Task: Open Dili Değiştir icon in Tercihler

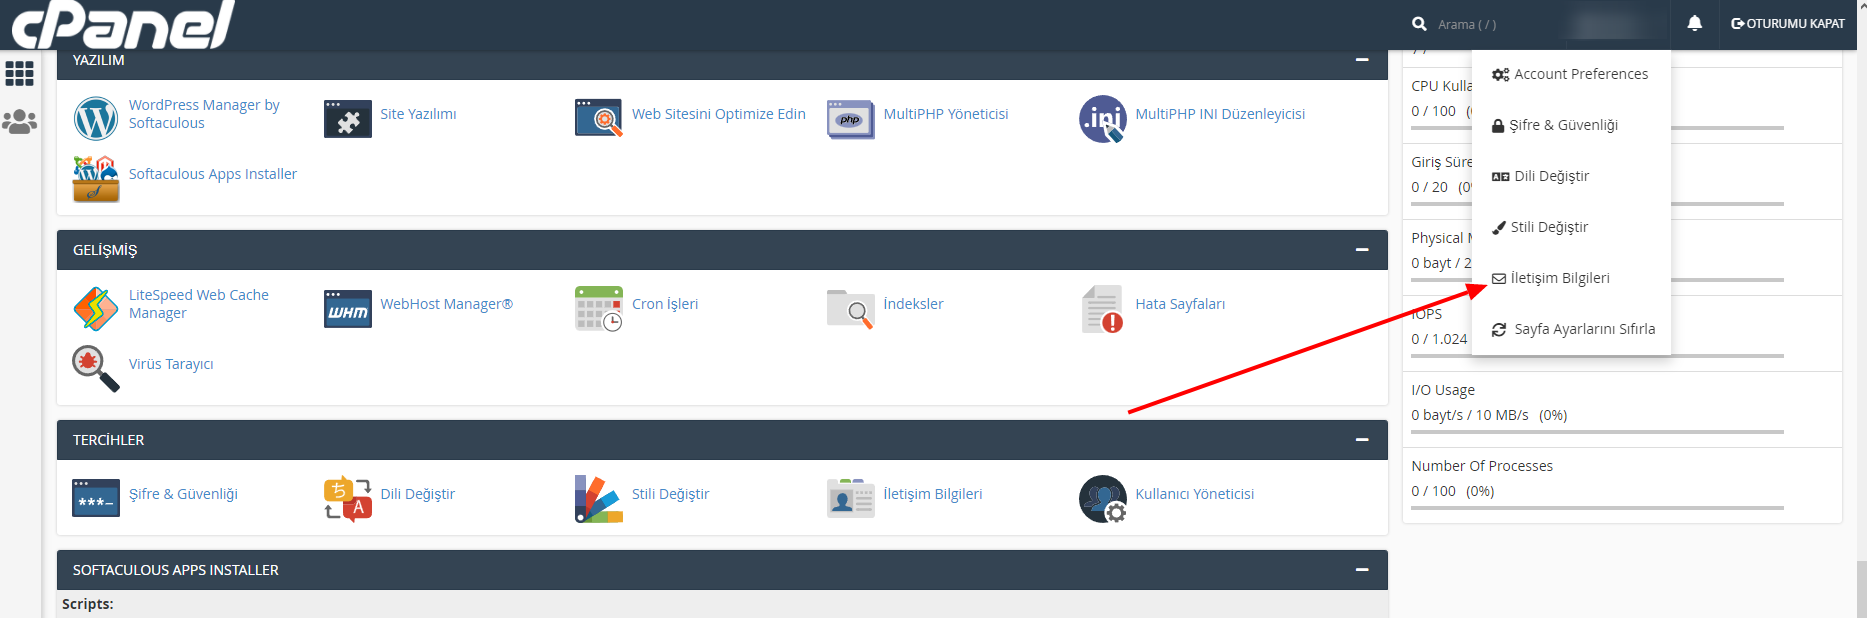Action: pyautogui.click(x=348, y=499)
